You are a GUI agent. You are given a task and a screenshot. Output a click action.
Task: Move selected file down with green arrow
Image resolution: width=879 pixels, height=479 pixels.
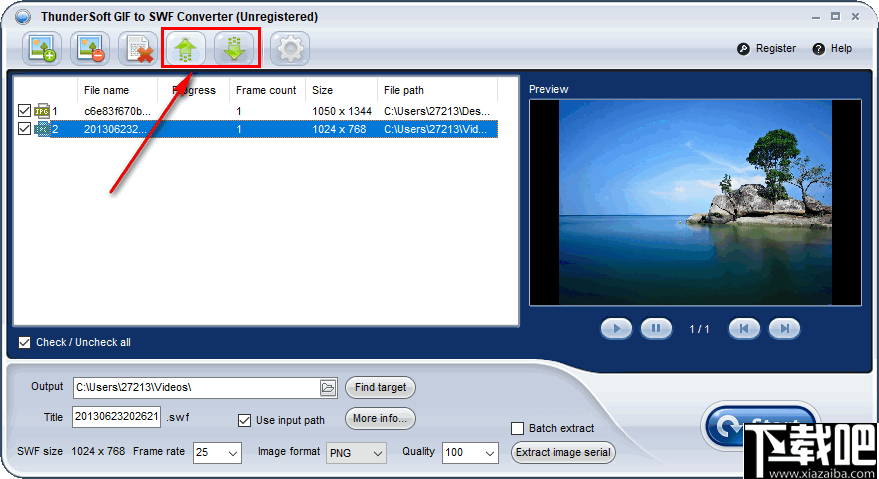(x=234, y=49)
